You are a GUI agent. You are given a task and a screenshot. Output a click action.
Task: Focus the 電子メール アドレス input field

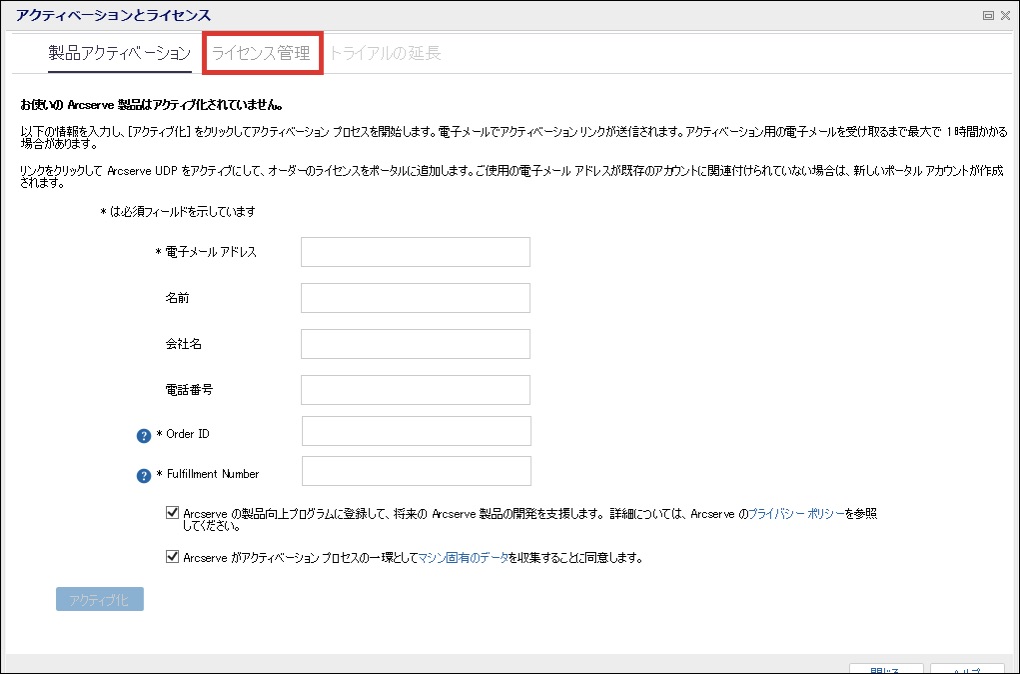(416, 252)
